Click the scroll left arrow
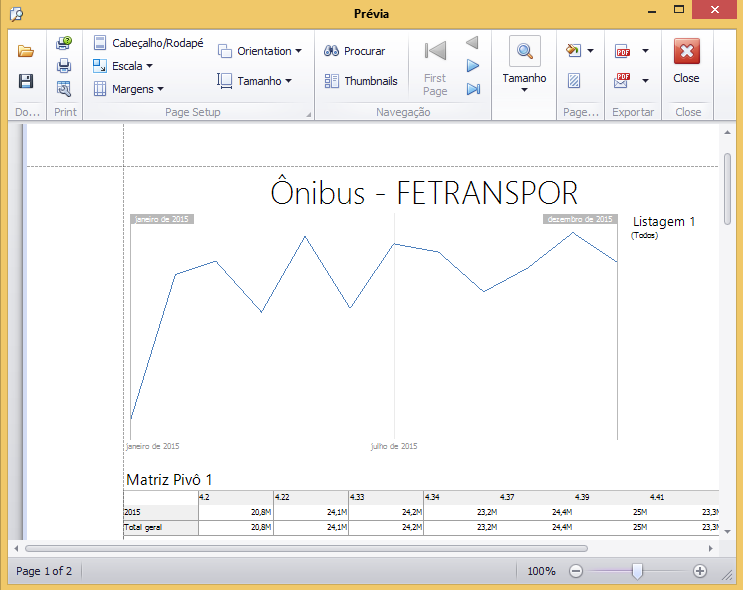This screenshot has height=590, width=743. [x=16, y=548]
